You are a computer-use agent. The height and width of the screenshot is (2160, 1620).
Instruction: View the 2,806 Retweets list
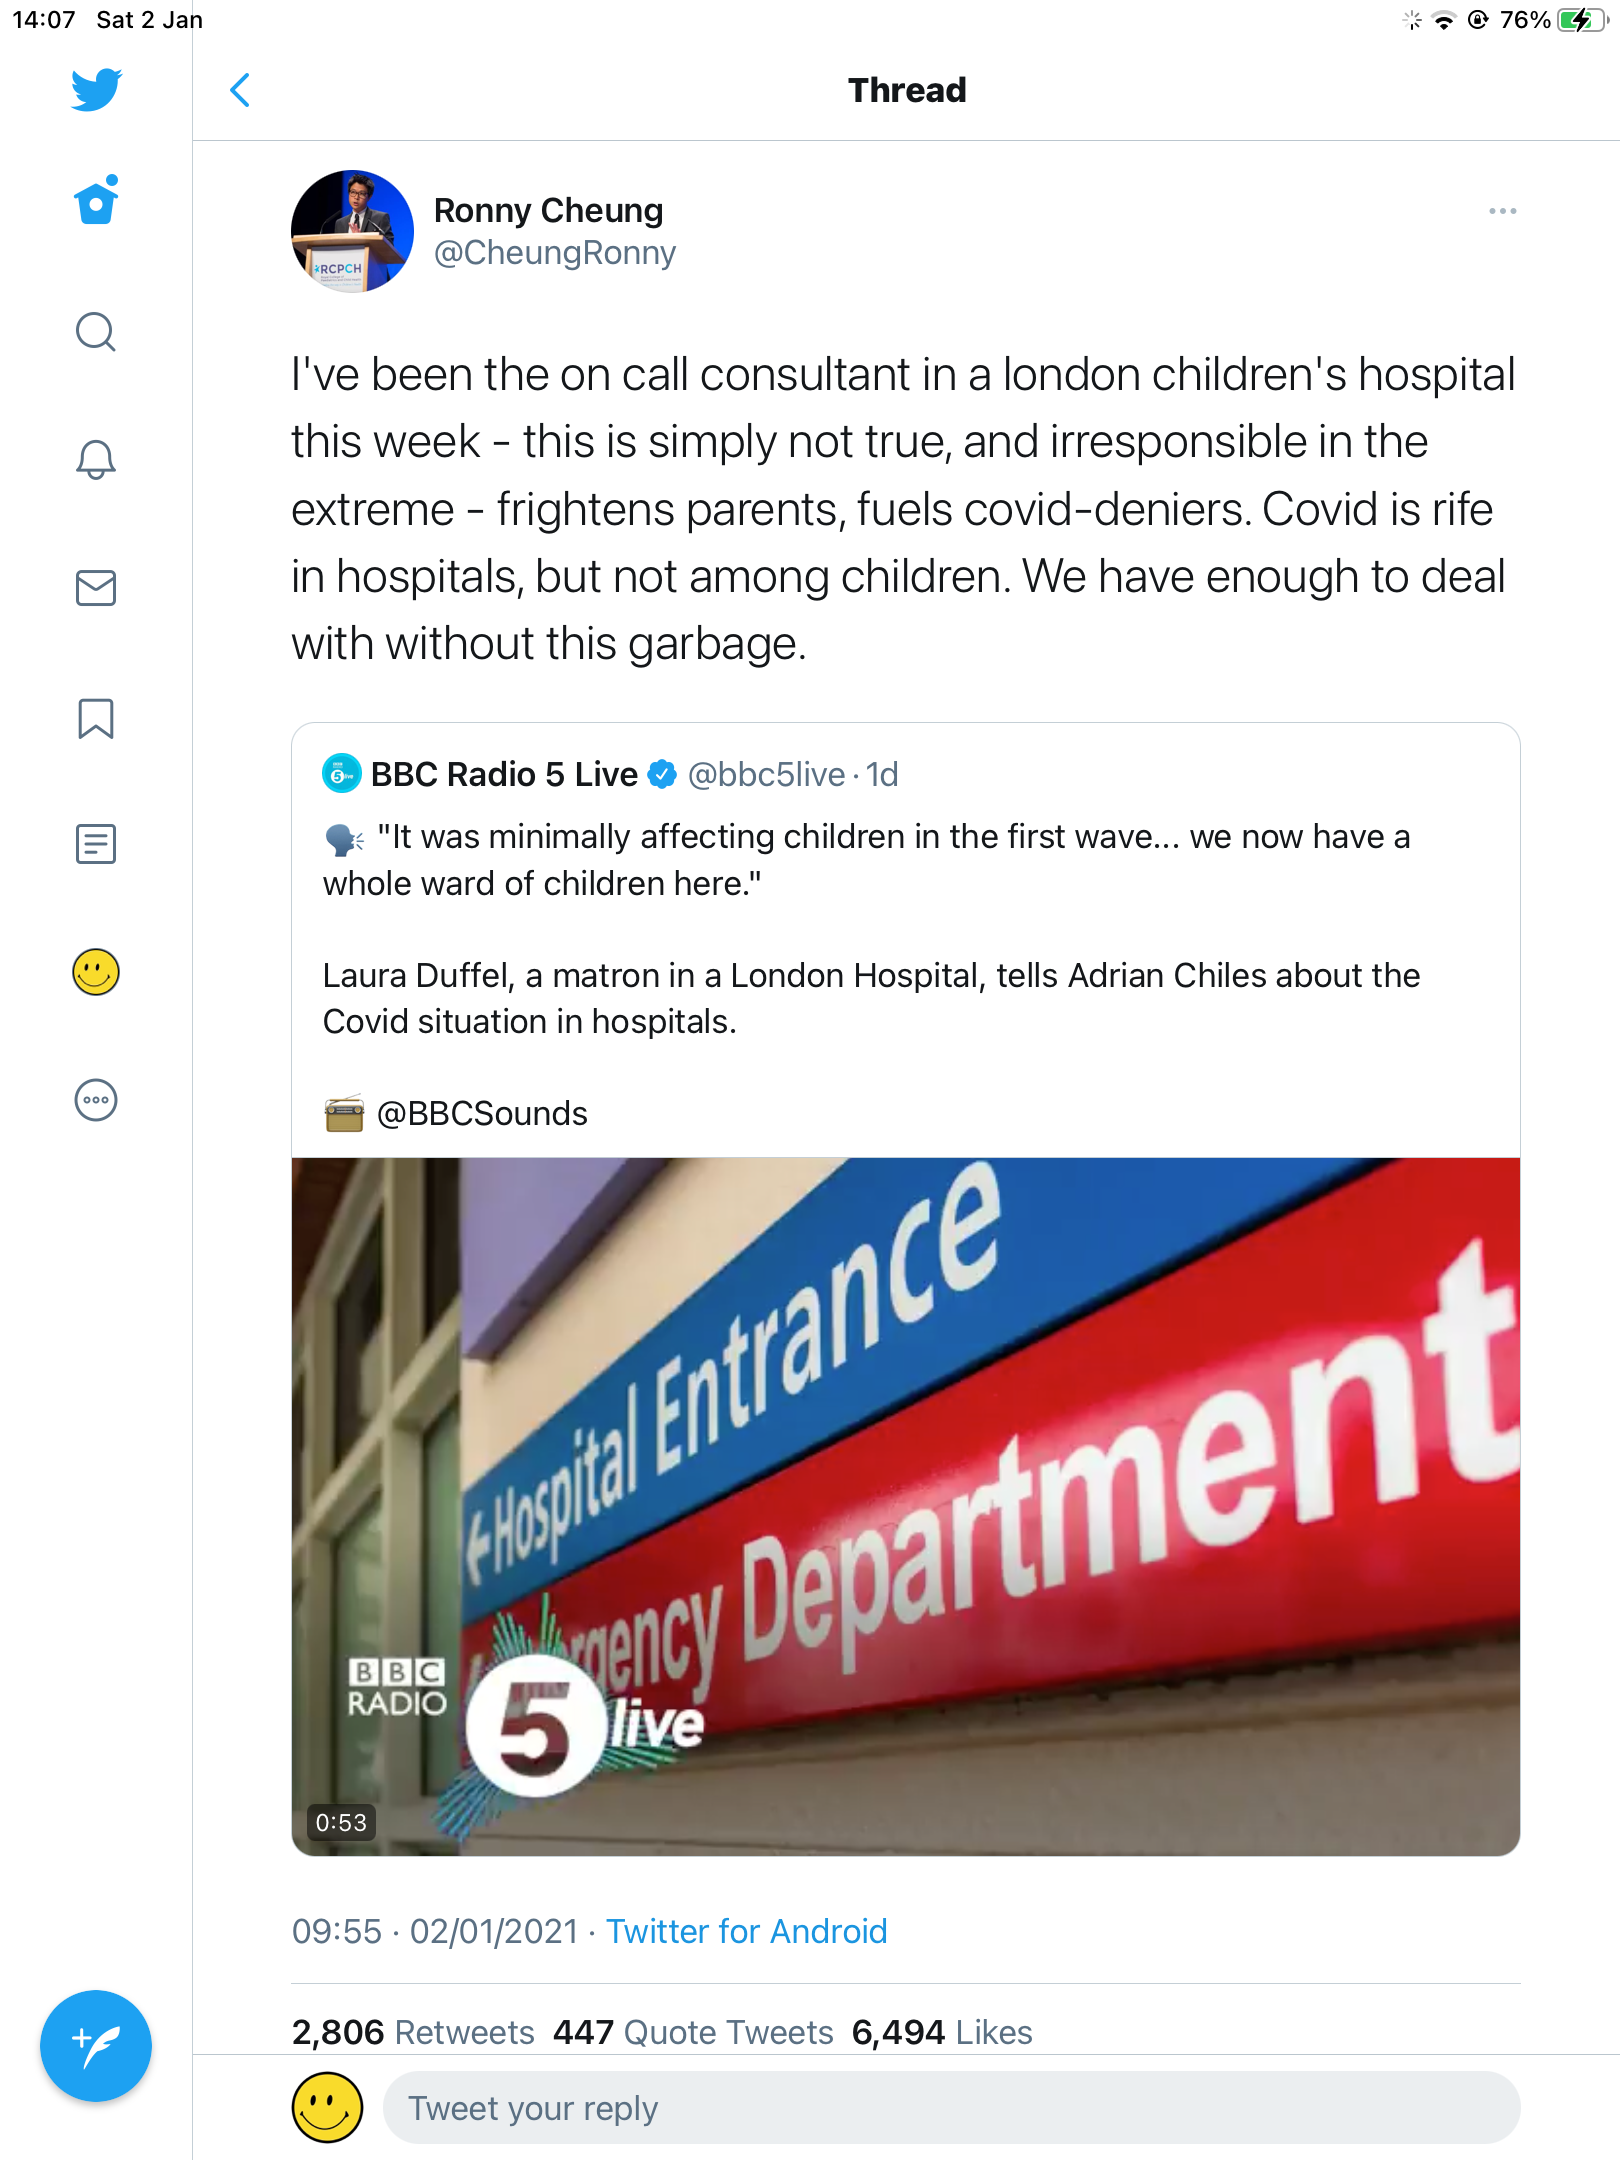413,2032
